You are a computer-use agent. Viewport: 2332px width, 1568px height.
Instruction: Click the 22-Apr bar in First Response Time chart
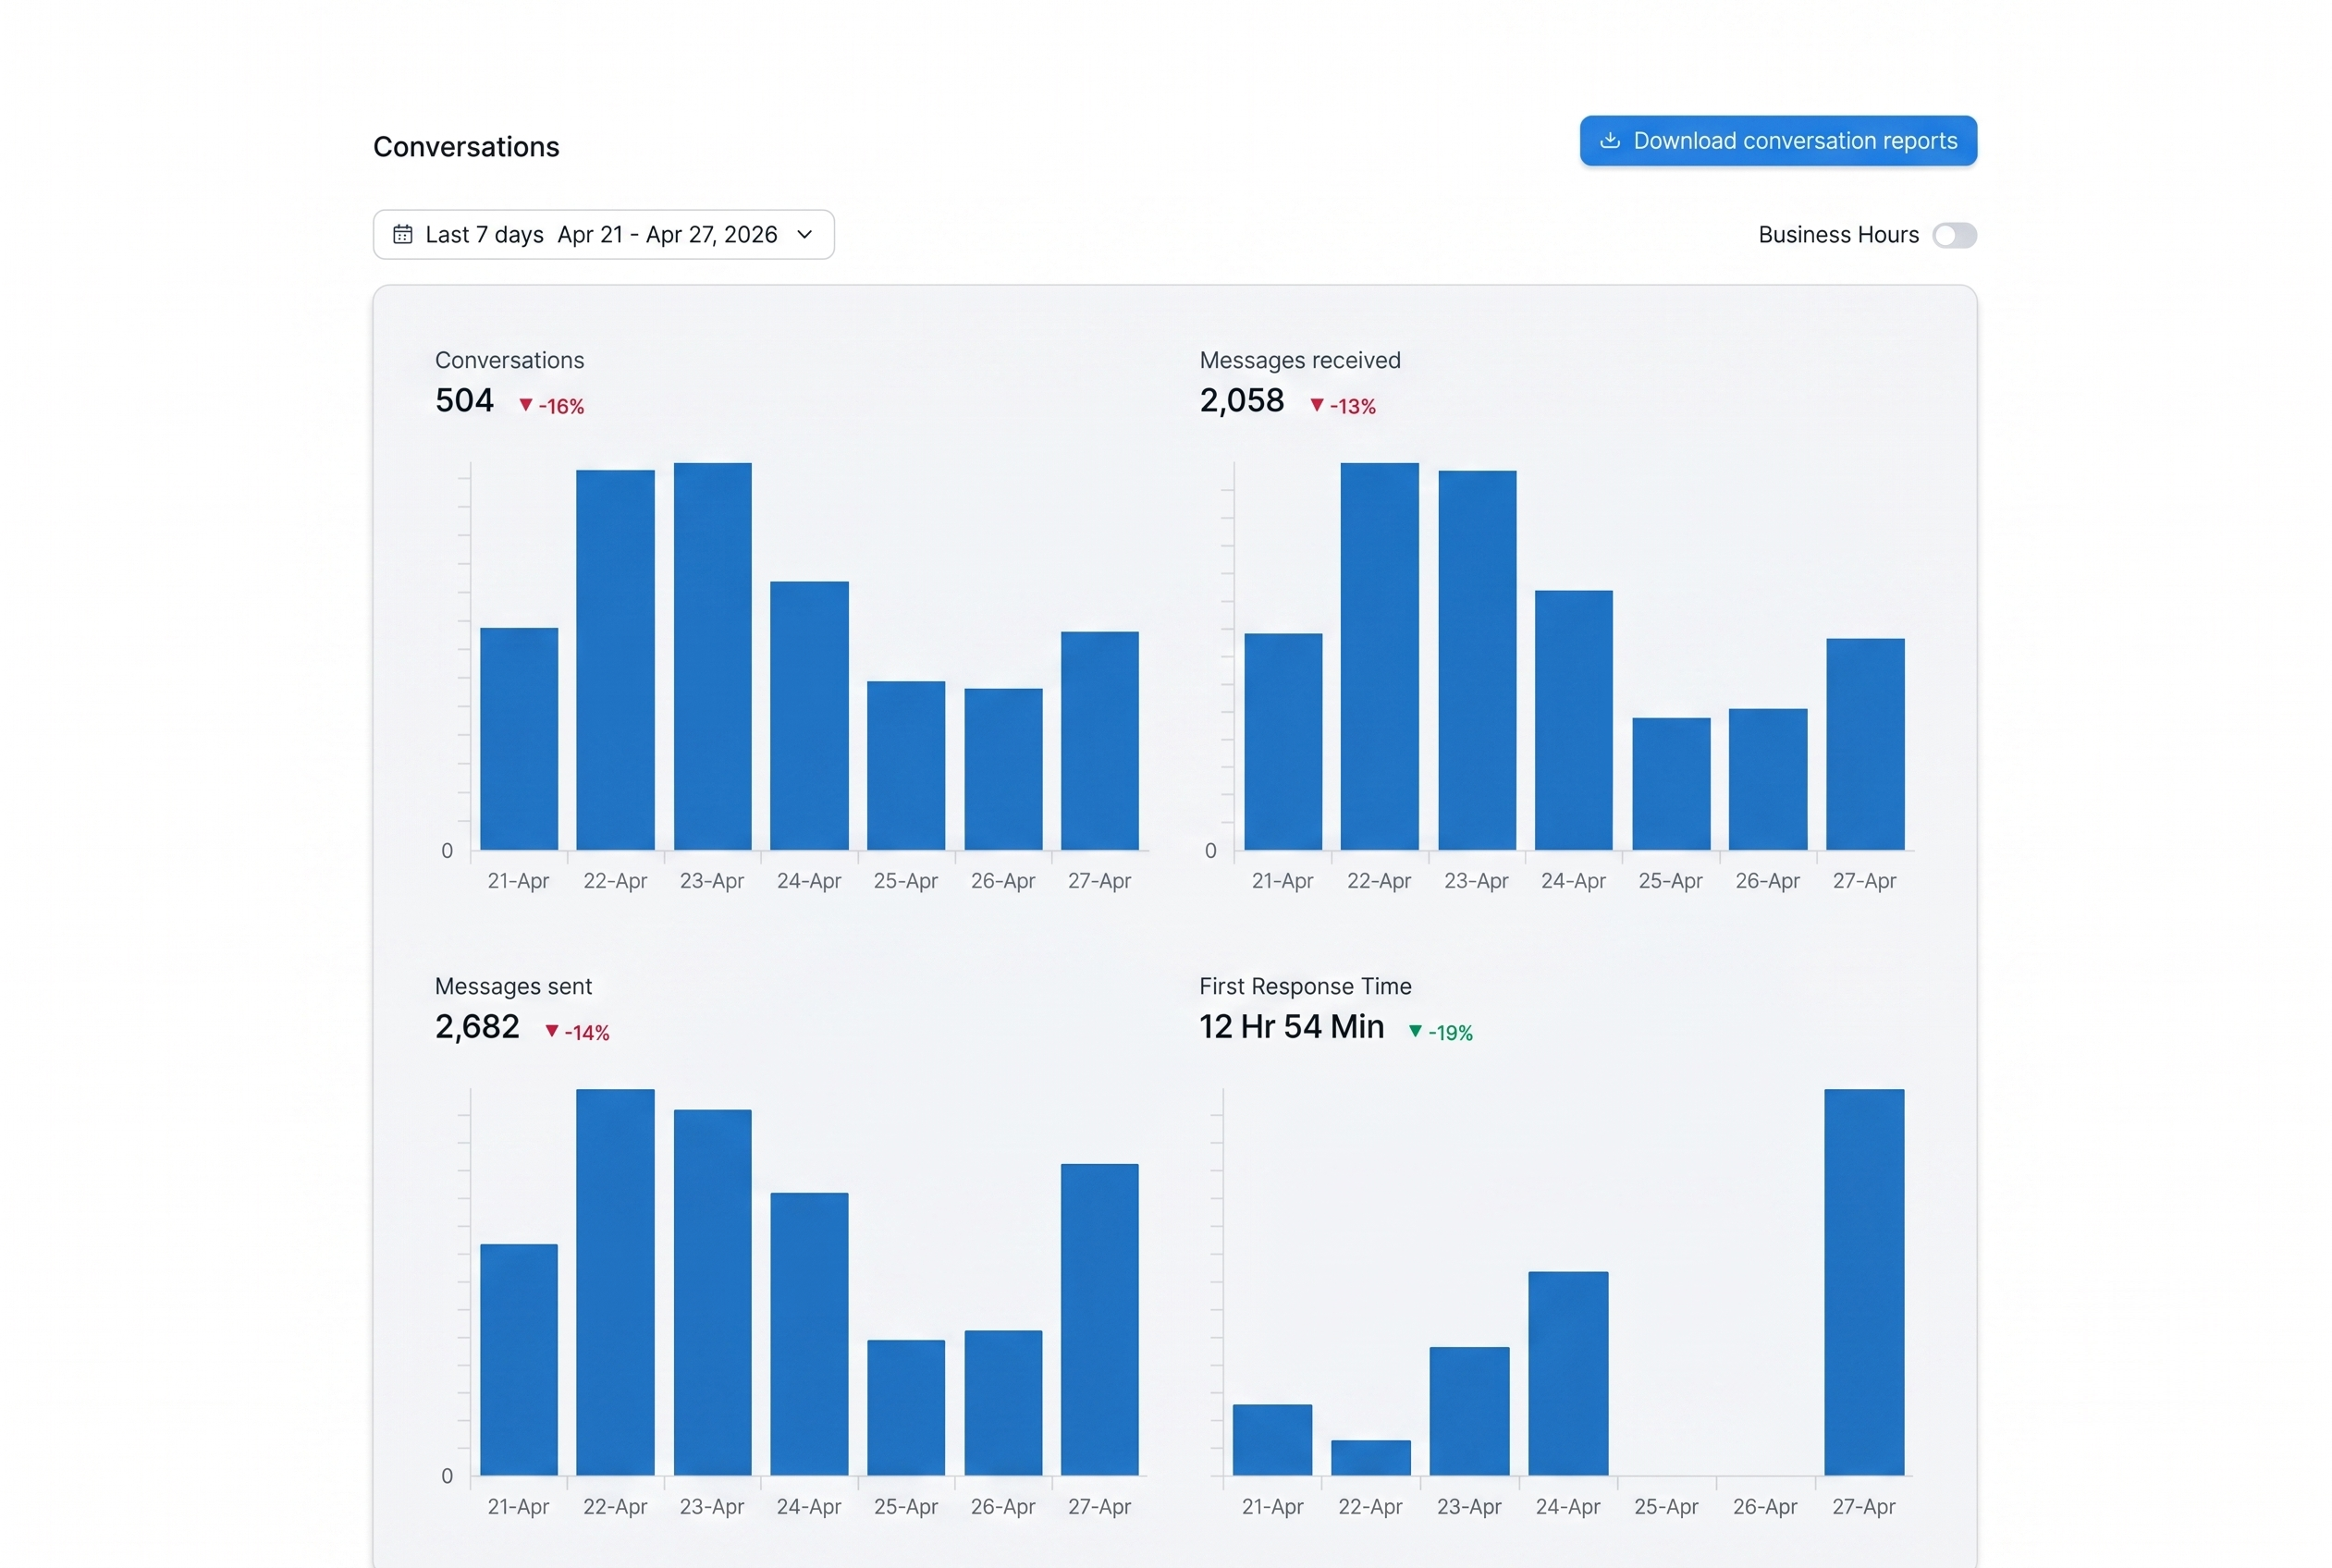pos(1371,1458)
